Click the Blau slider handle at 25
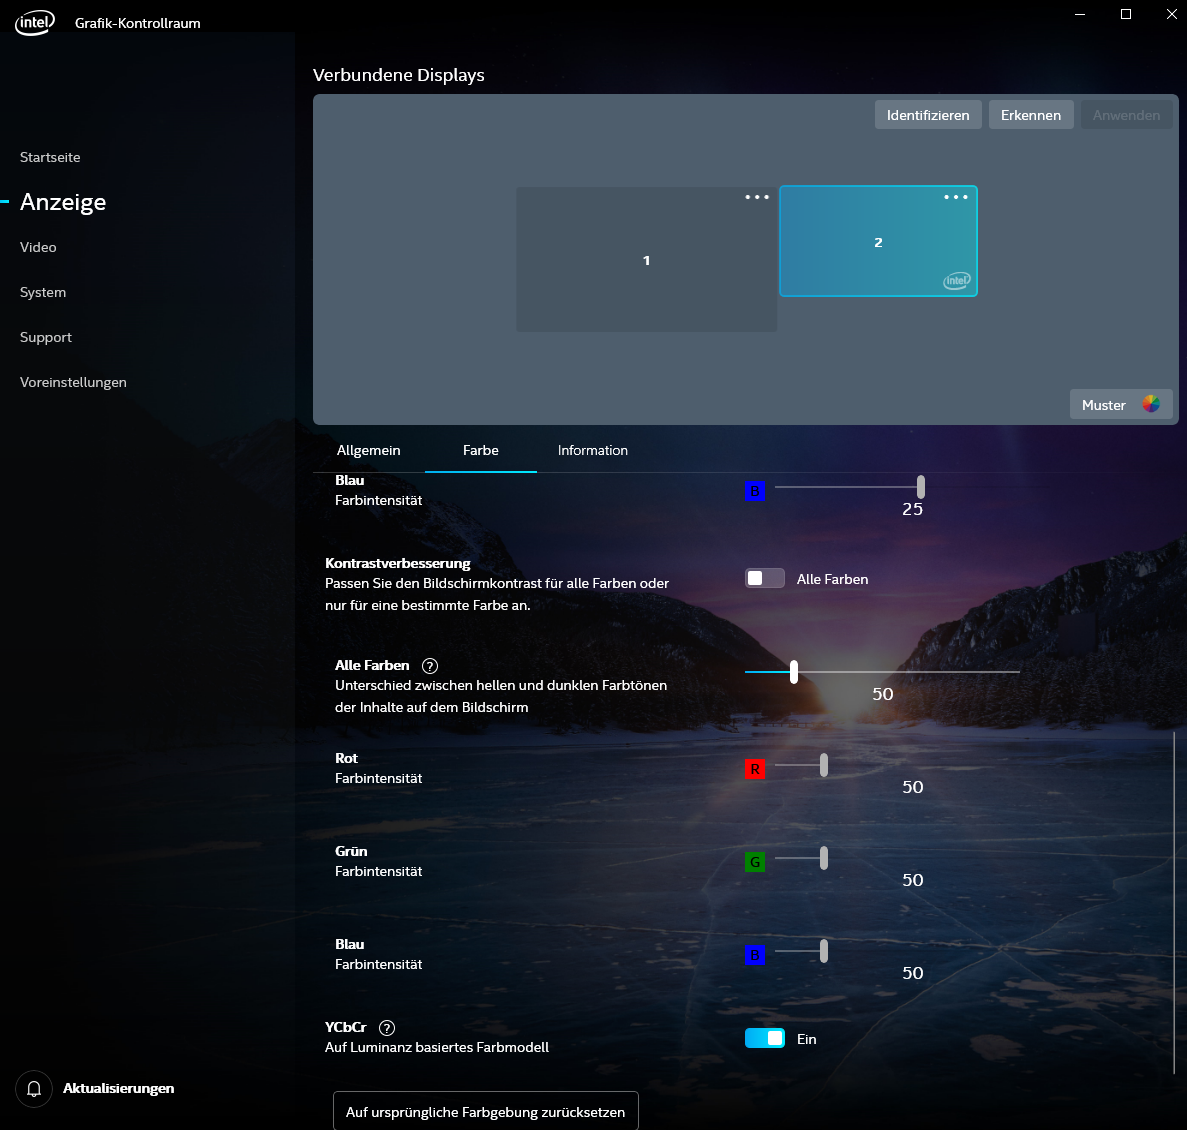The height and width of the screenshot is (1130, 1187). (921, 487)
